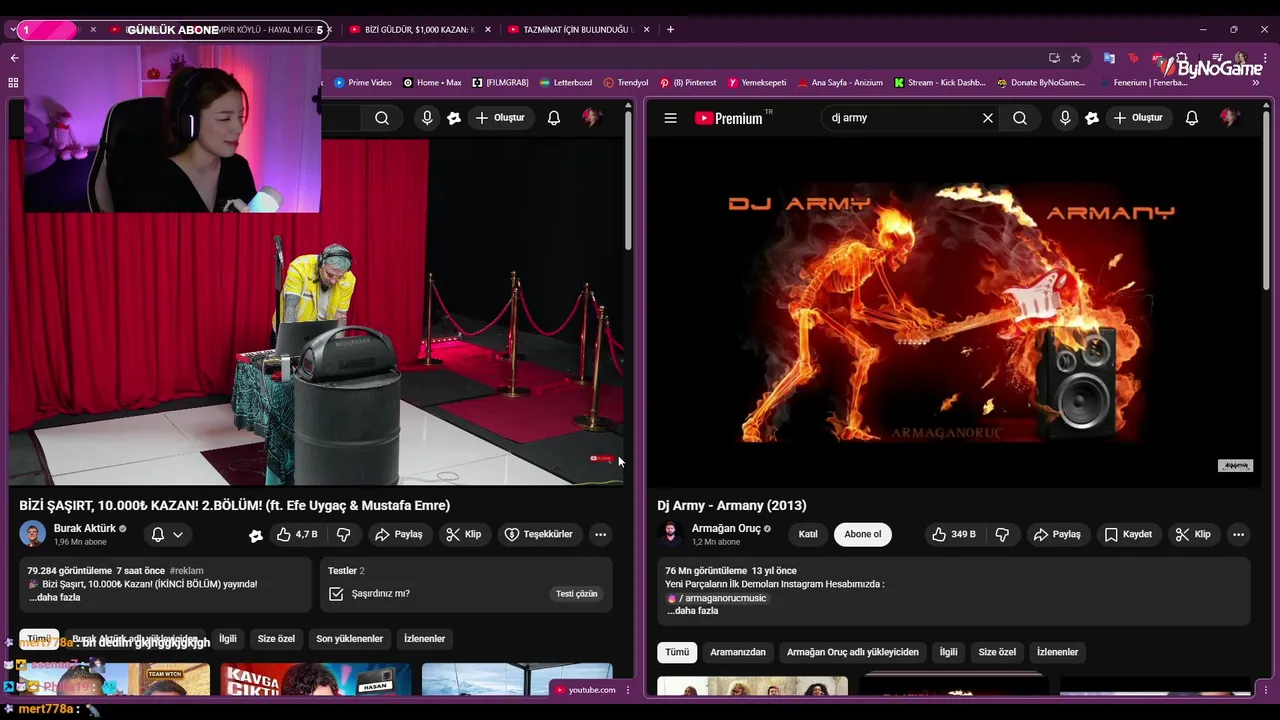
Task: Like Burak Aktürk video (4,7 B)
Action: [x=297, y=535]
